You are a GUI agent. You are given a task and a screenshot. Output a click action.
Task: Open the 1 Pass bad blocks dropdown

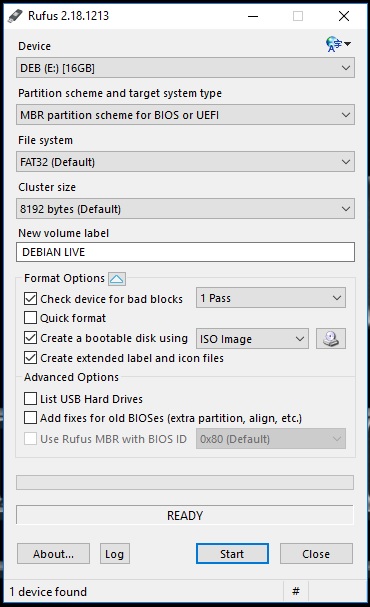pos(271,298)
